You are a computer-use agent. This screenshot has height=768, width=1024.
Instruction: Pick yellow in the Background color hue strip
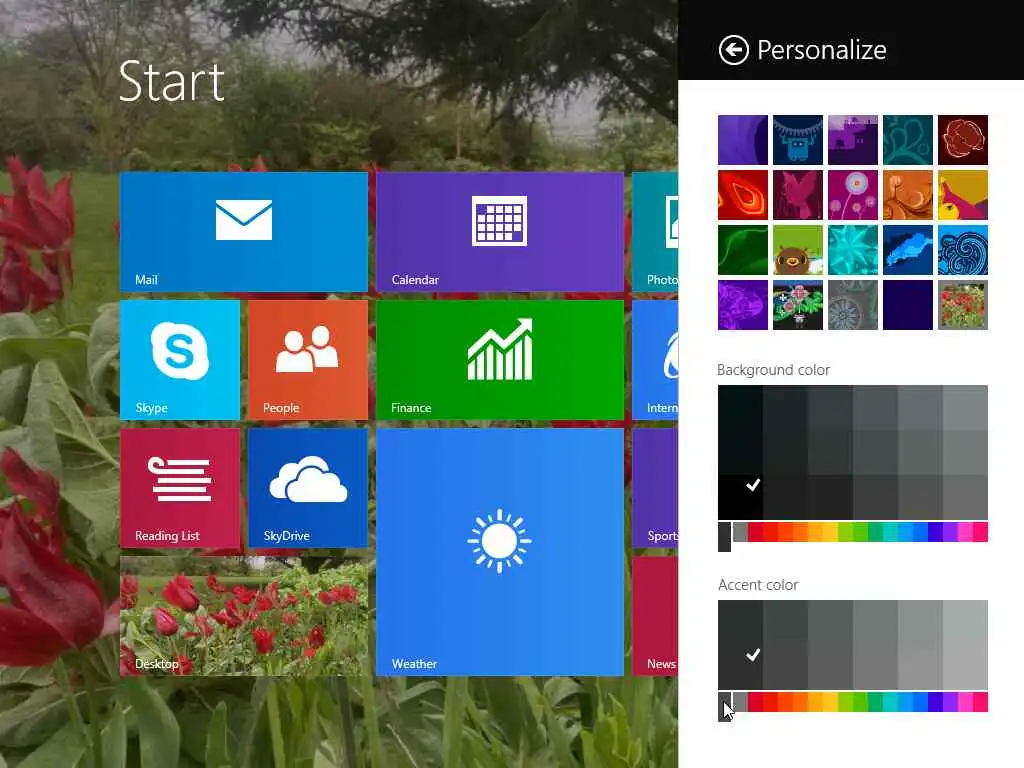pyautogui.click(x=829, y=532)
